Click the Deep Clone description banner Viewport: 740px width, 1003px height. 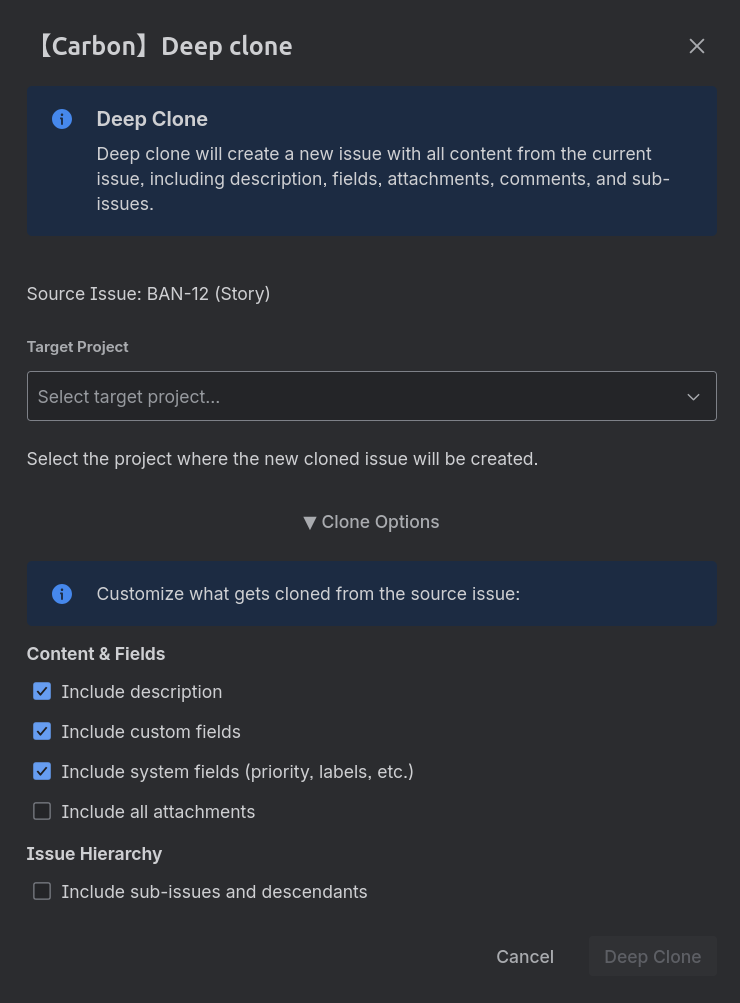pyautogui.click(x=372, y=160)
